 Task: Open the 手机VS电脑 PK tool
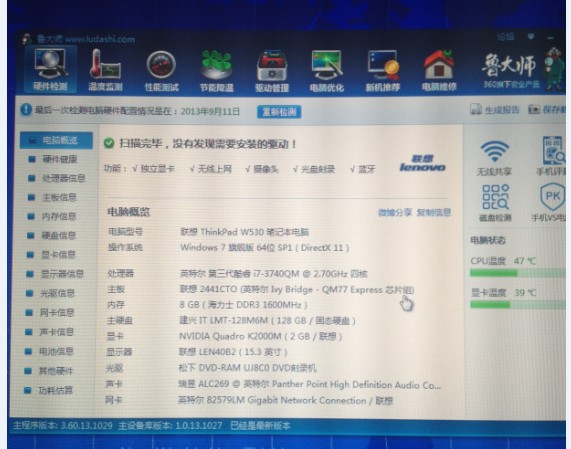[549, 202]
